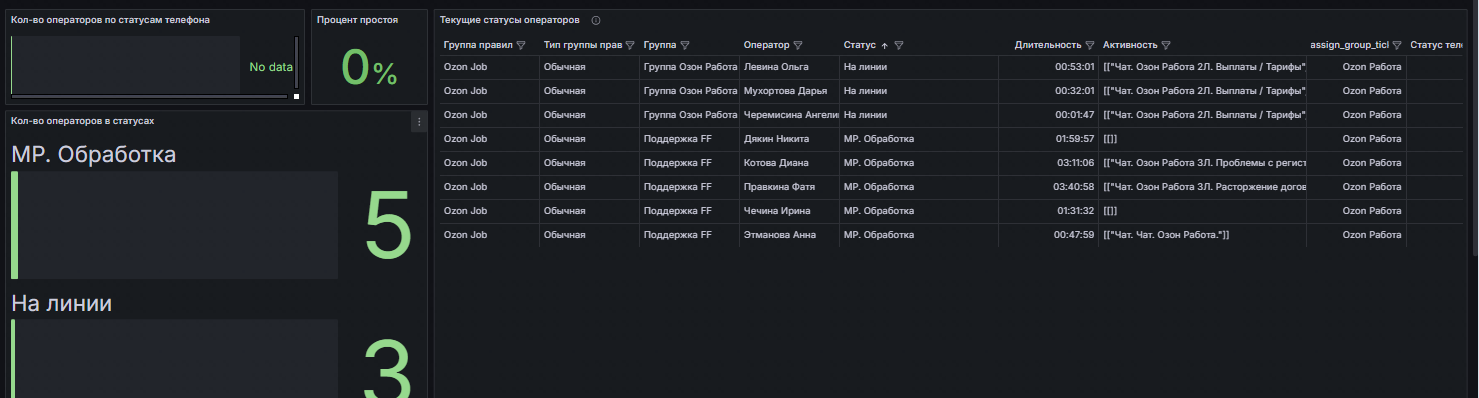Select the МР. Обработка bar gauge
The image size is (1479, 398).
click(175, 225)
